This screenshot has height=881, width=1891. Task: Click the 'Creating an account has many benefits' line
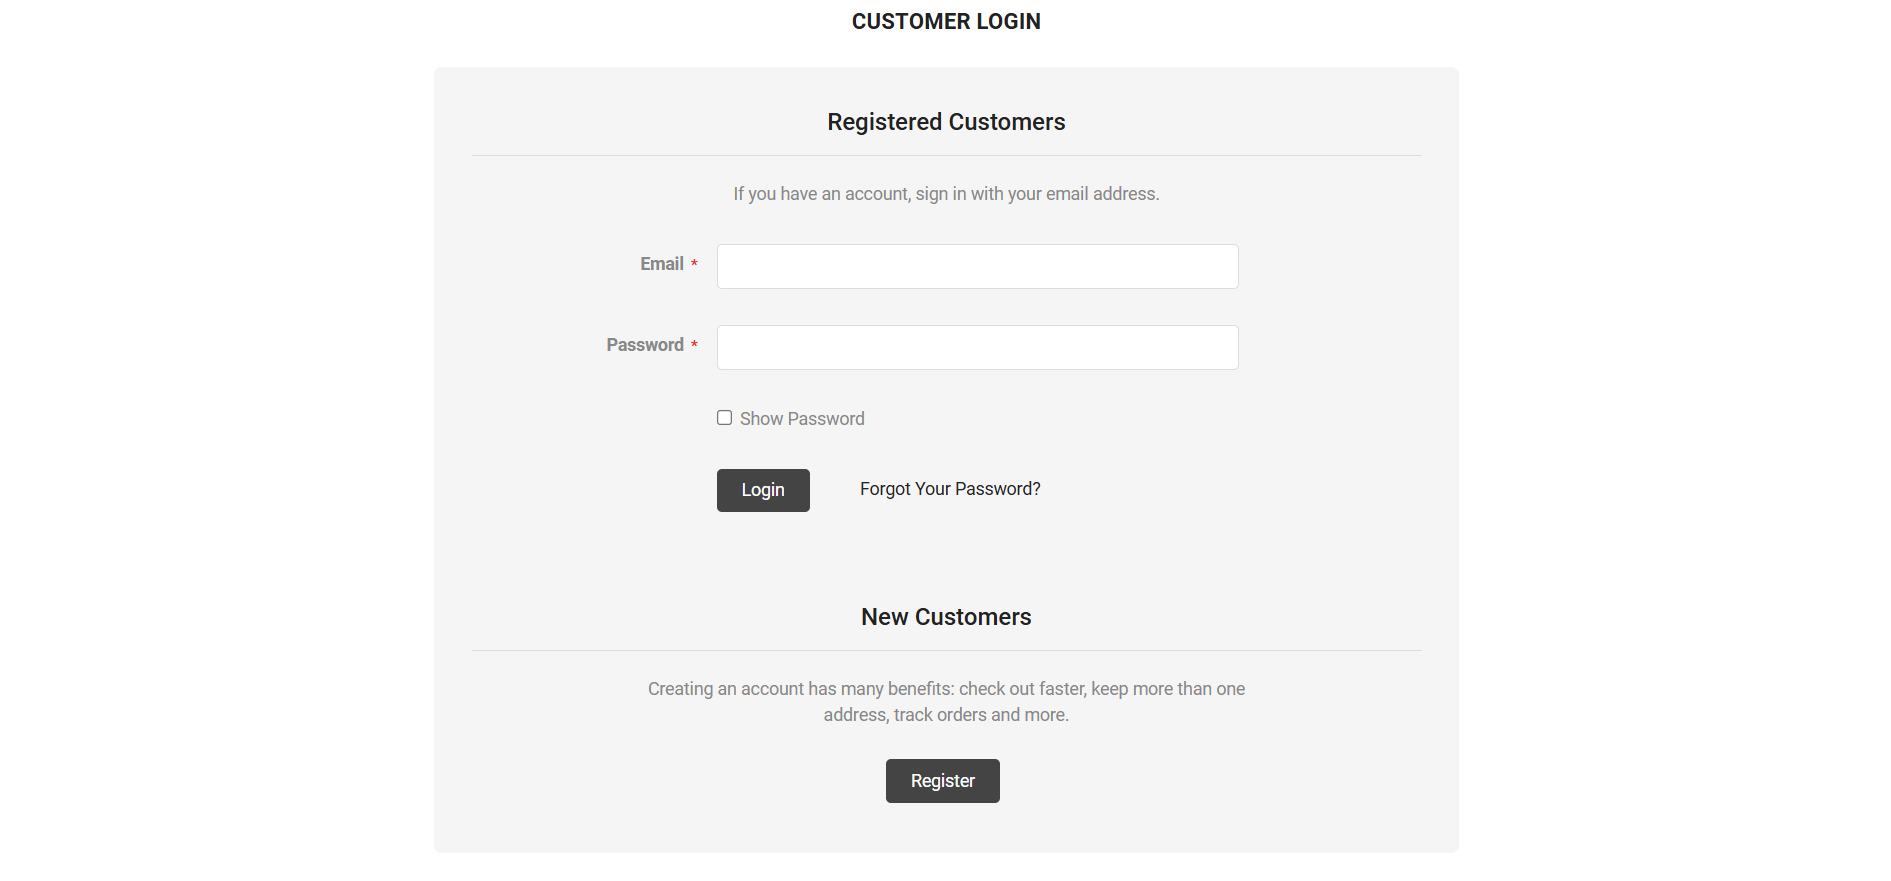[946, 689]
